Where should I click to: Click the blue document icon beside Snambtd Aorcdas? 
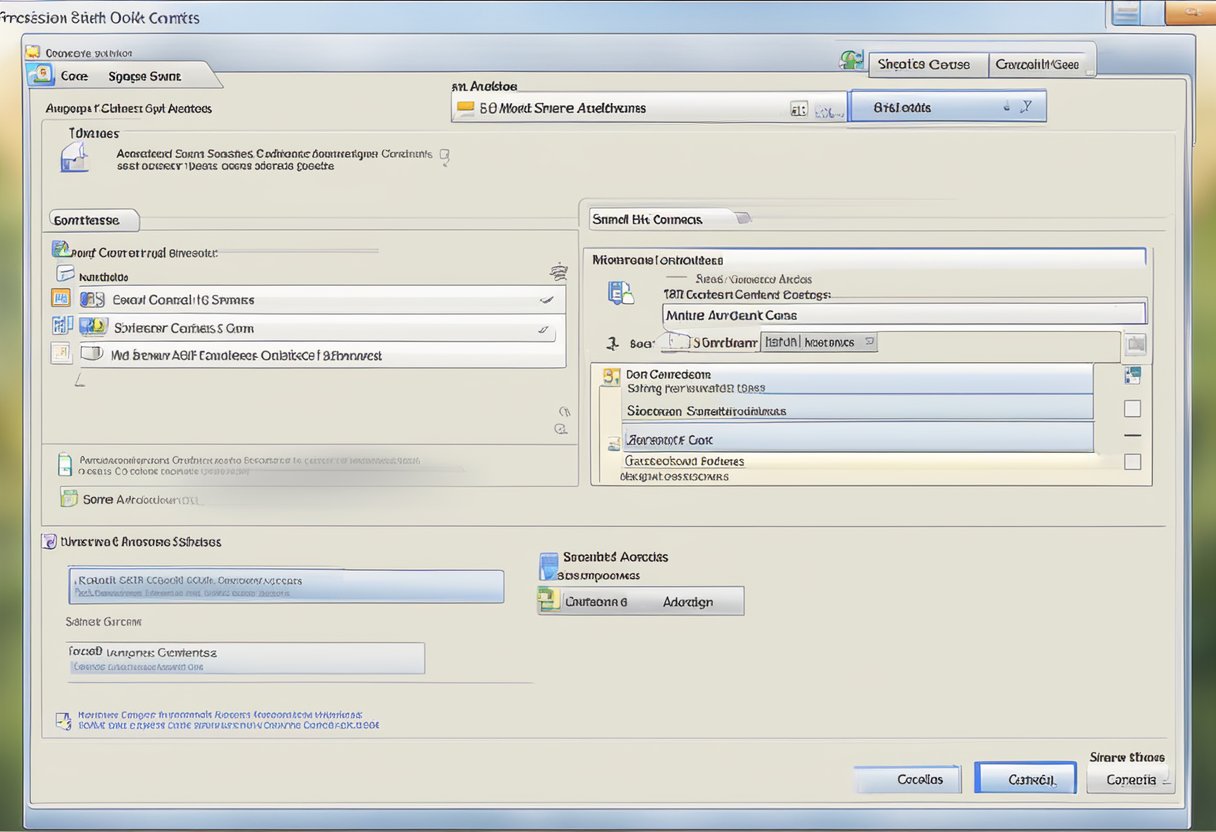click(x=548, y=565)
